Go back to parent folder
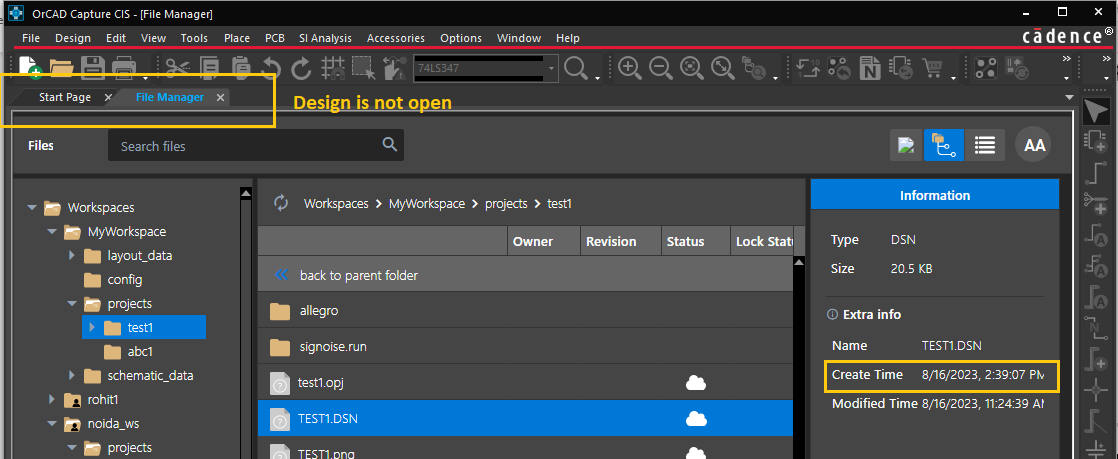This screenshot has height=459, width=1118. pos(358,275)
